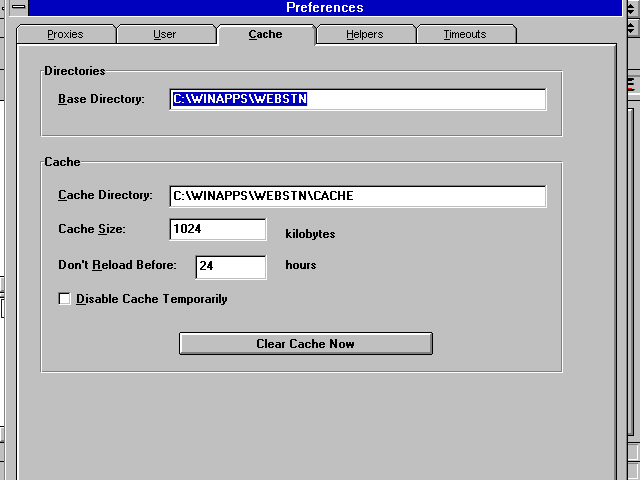Go to the Helpers tab
Image resolution: width=640 pixels, height=480 pixels.
pyautogui.click(x=365, y=34)
